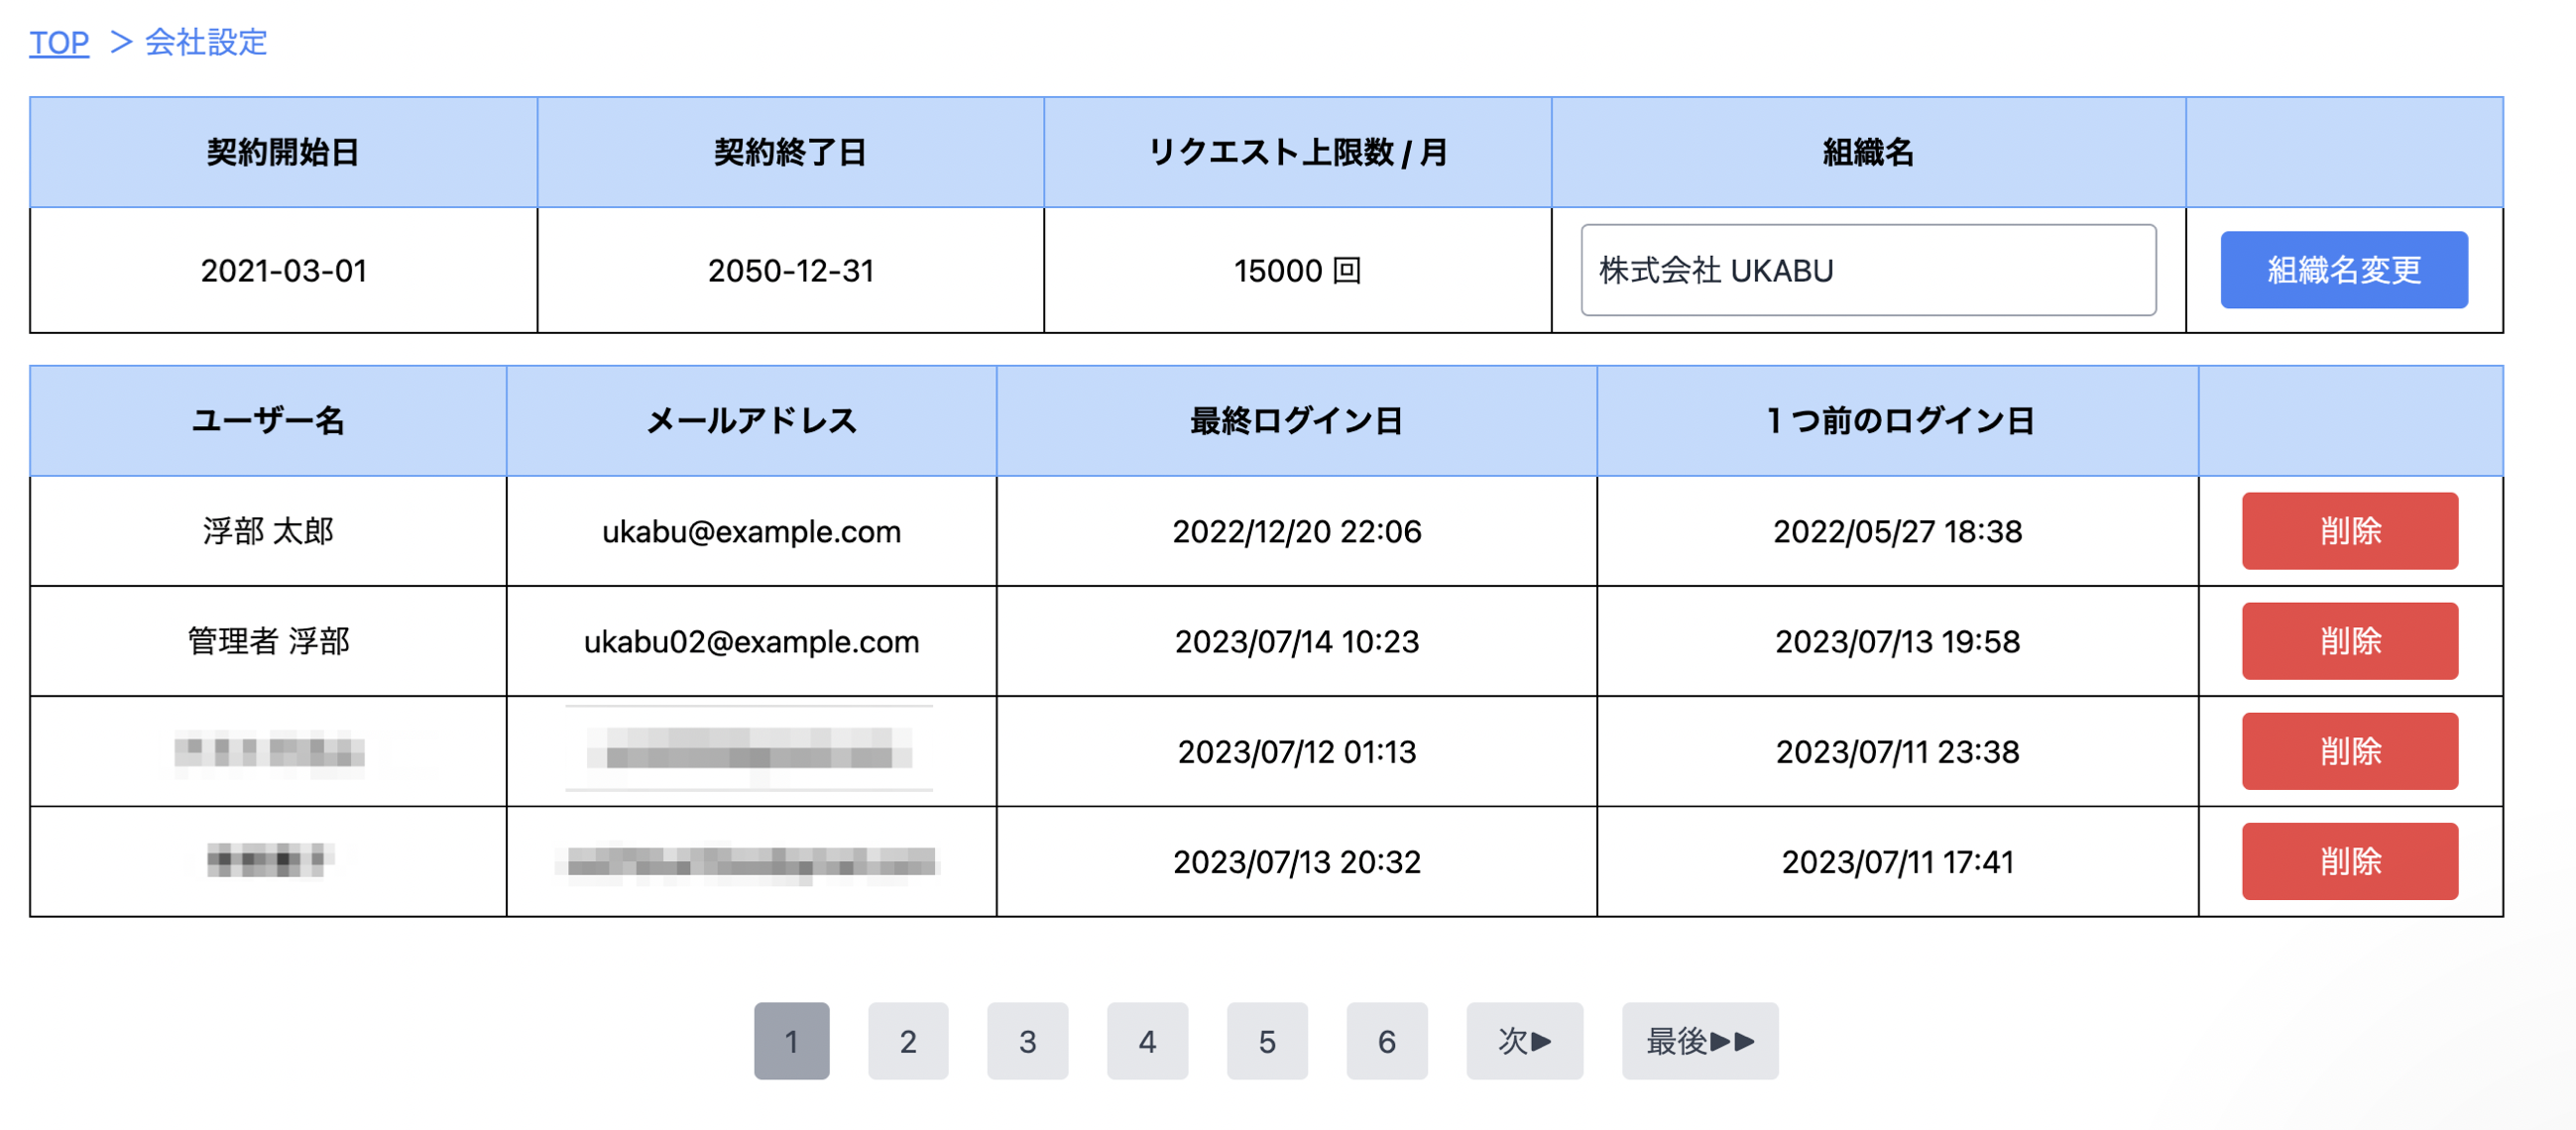The height and width of the screenshot is (1130, 2576).
Task: Delete user 管理者 浮部
Action: pyautogui.click(x=2349, y=641)
